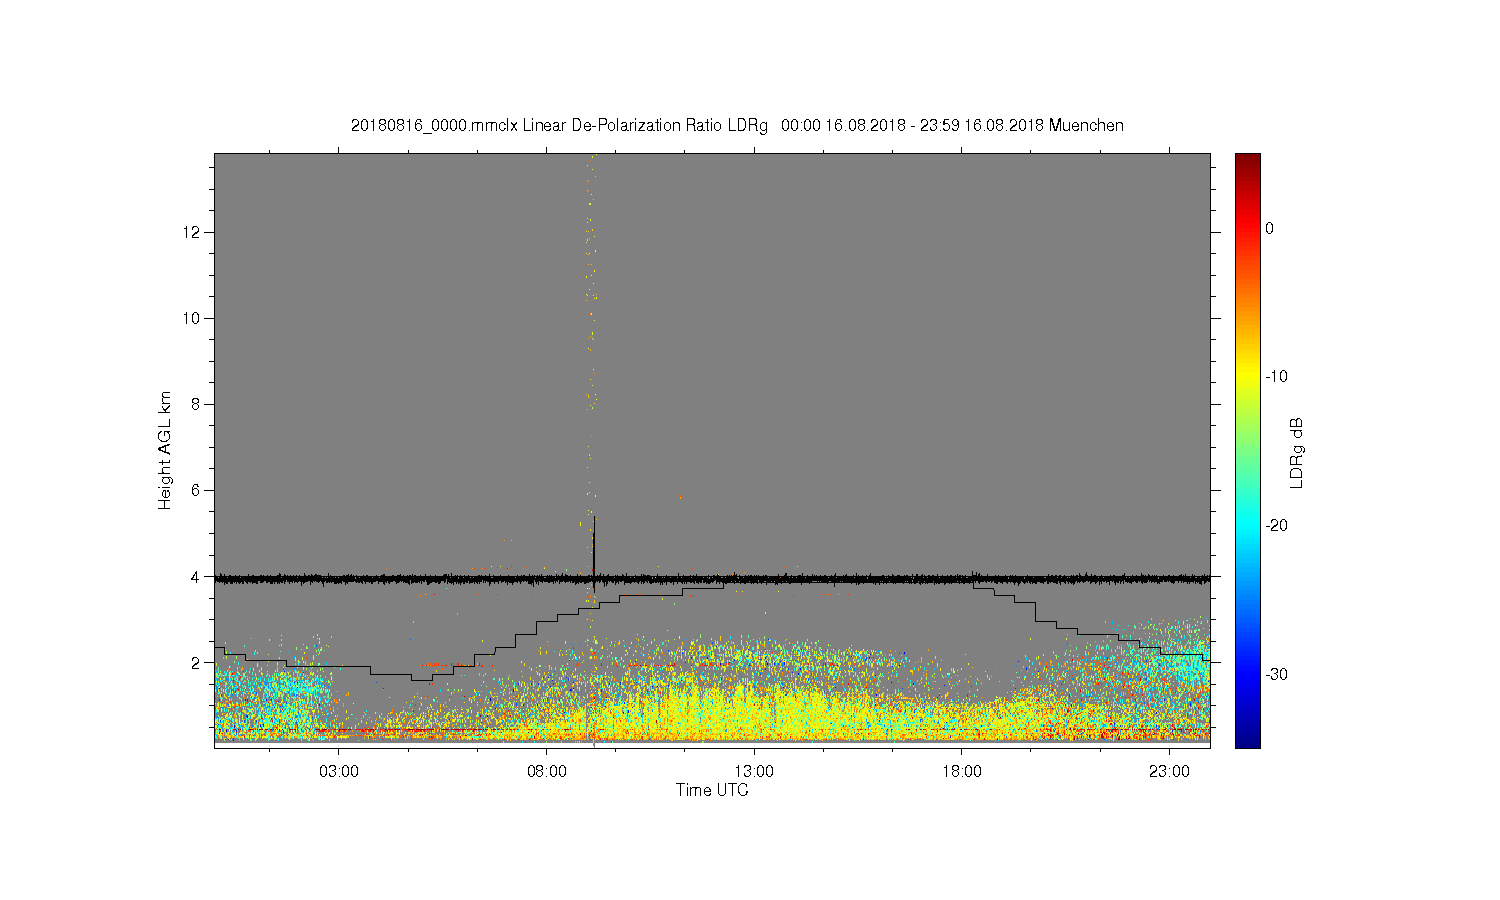Viewport: 1500px width, 900px height.
Task: Click the height tick label '12'
Action: tap(192, 232)
